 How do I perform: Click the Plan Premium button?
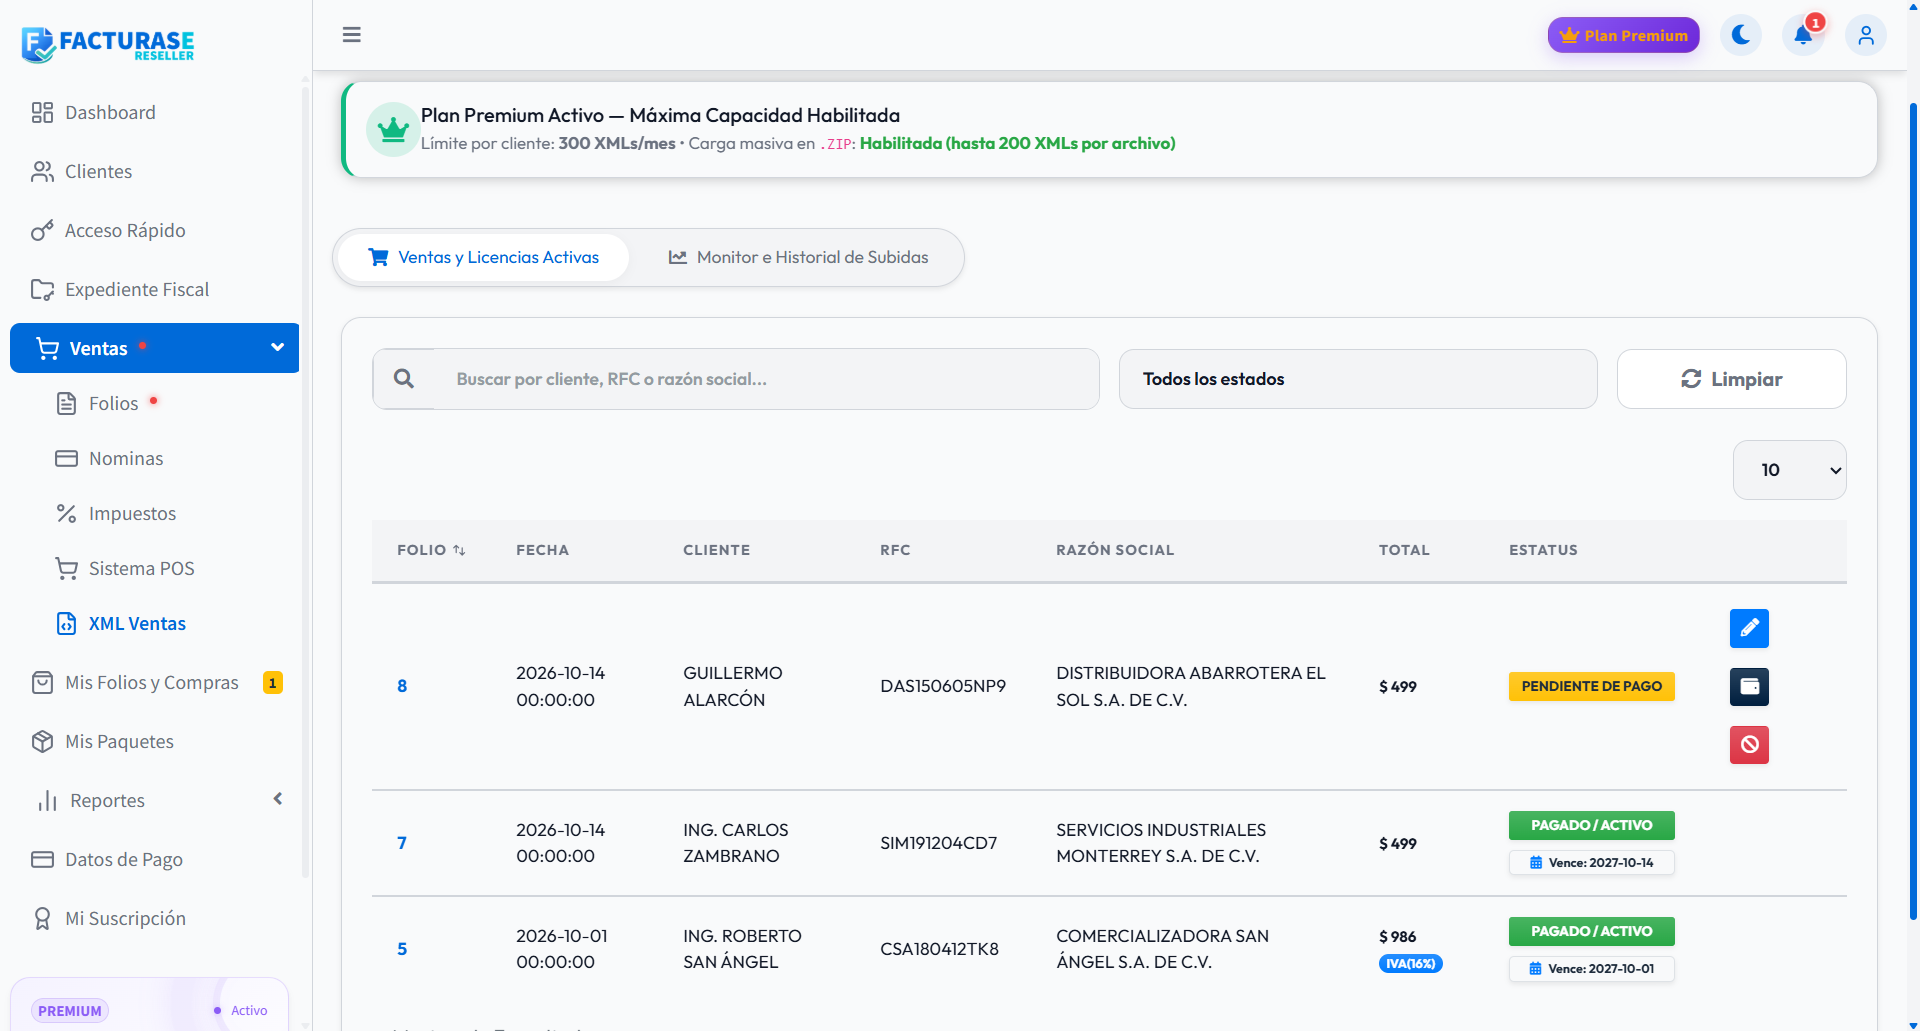click(x=1623, y=35)
